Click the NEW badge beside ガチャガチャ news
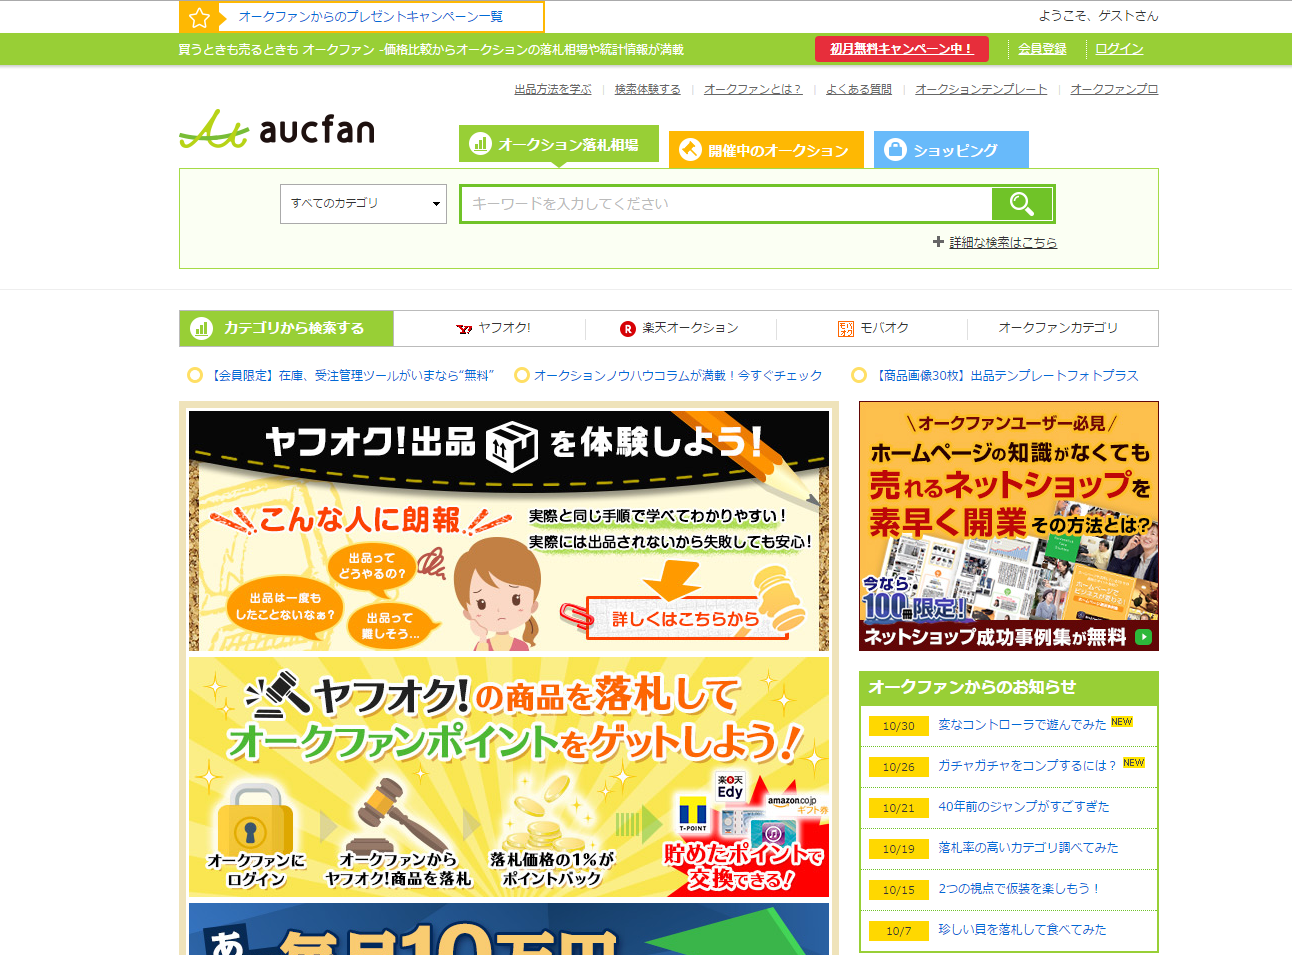This screenshot has width=1292, height=955. point(1133,762)
